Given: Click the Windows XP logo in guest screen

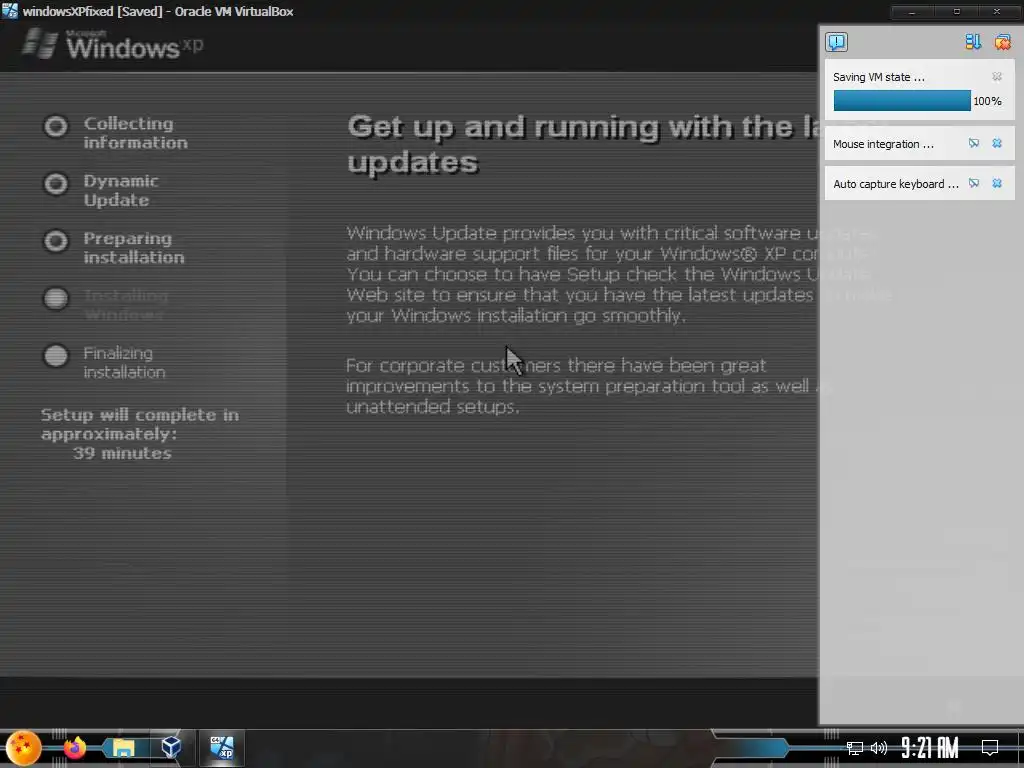Looking at the screenshot, I should pos(112,44).
